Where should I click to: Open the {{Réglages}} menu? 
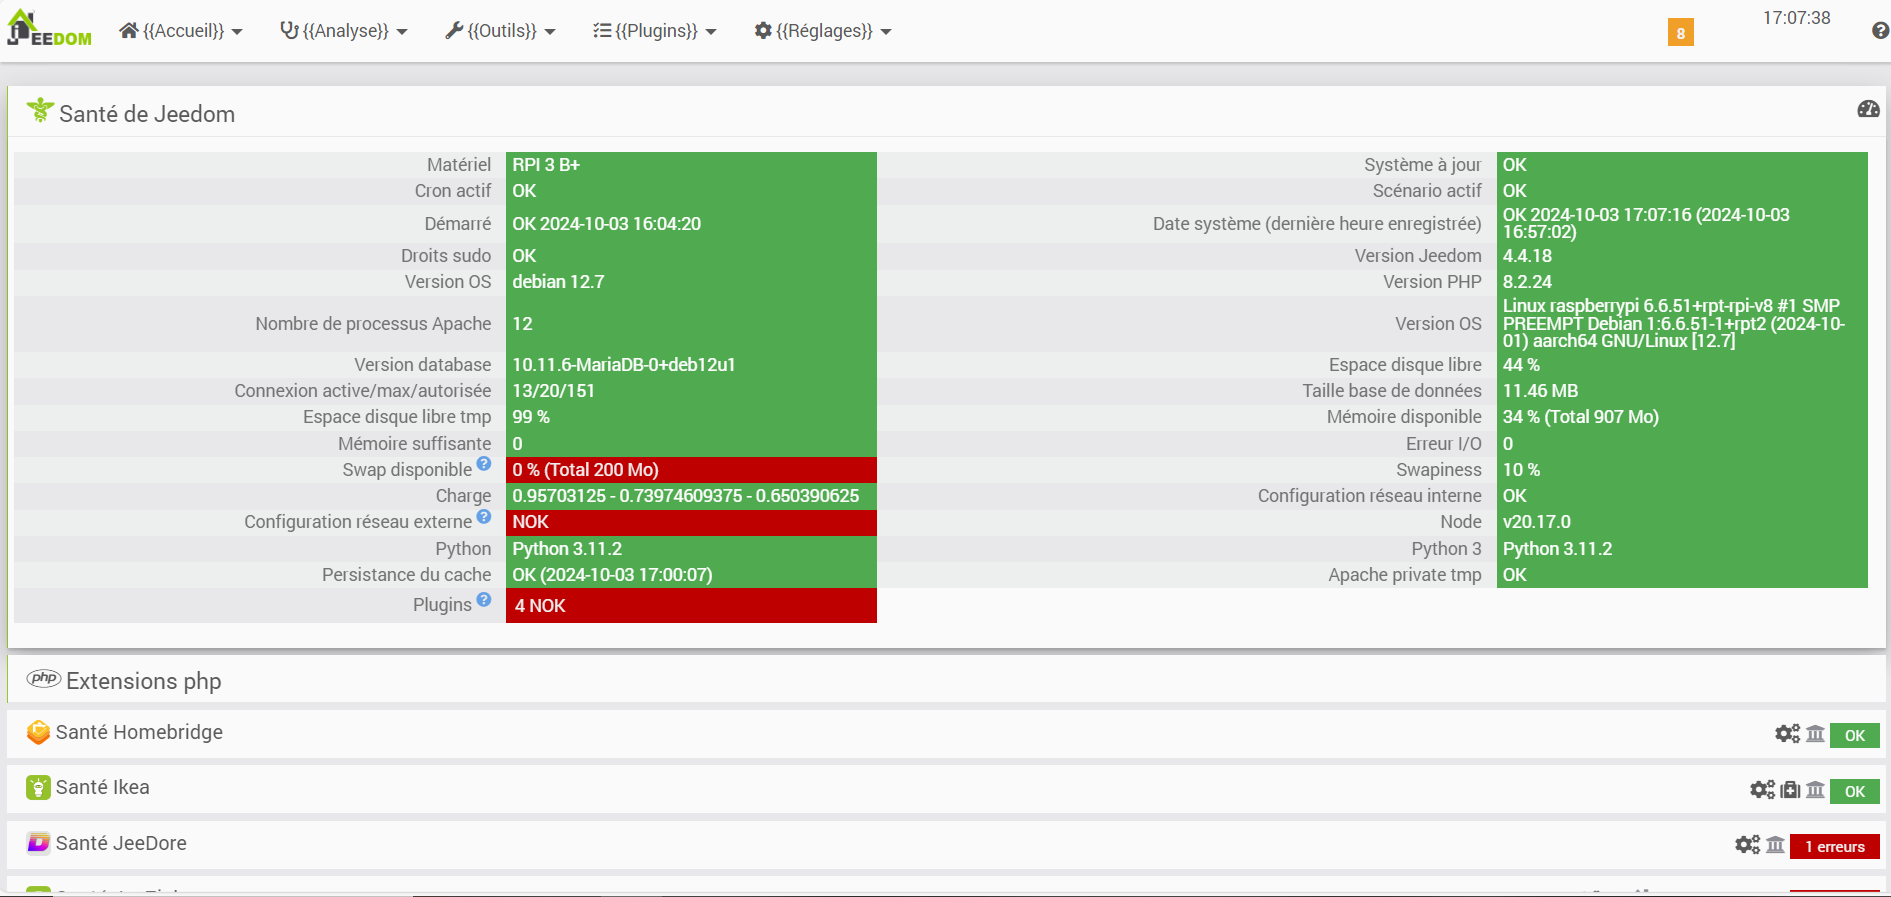pyautogui.click(x=823, y=31)
